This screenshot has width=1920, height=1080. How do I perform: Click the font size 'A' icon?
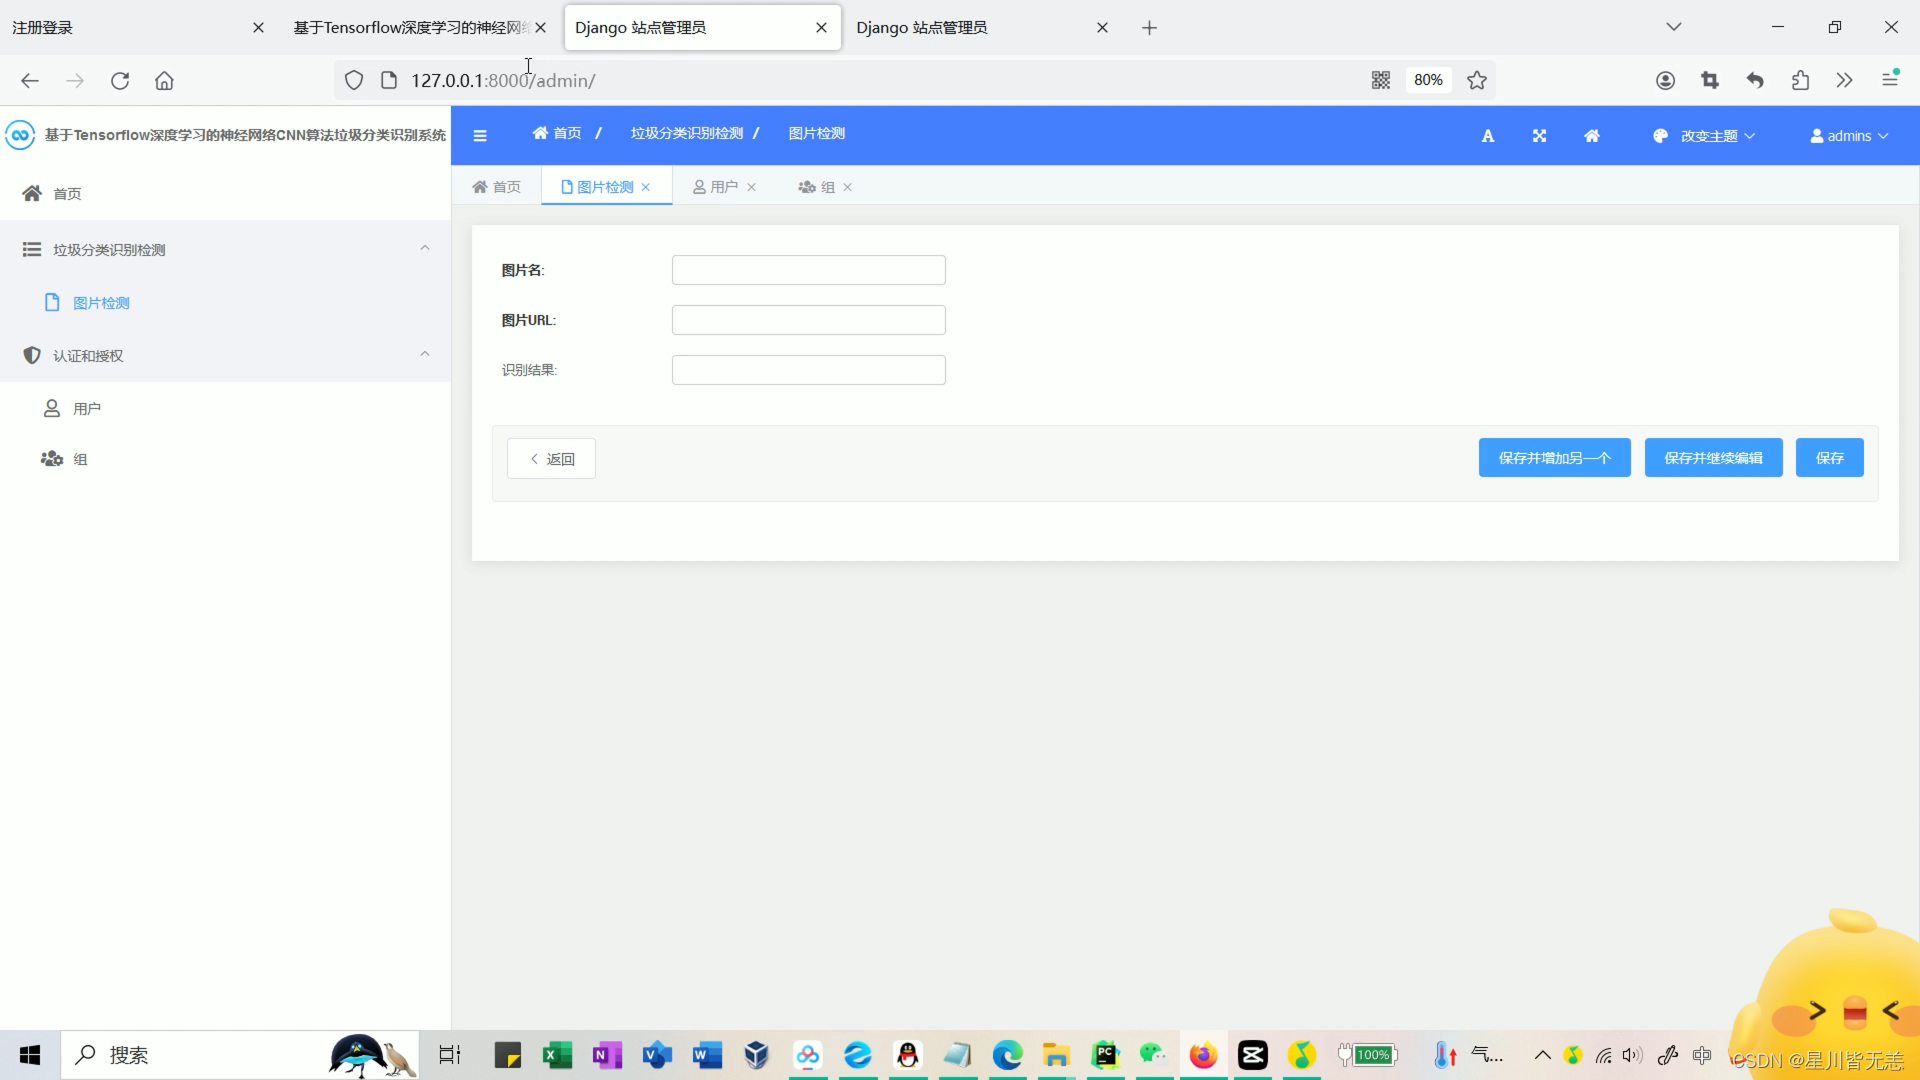[x=1488, y=136]
